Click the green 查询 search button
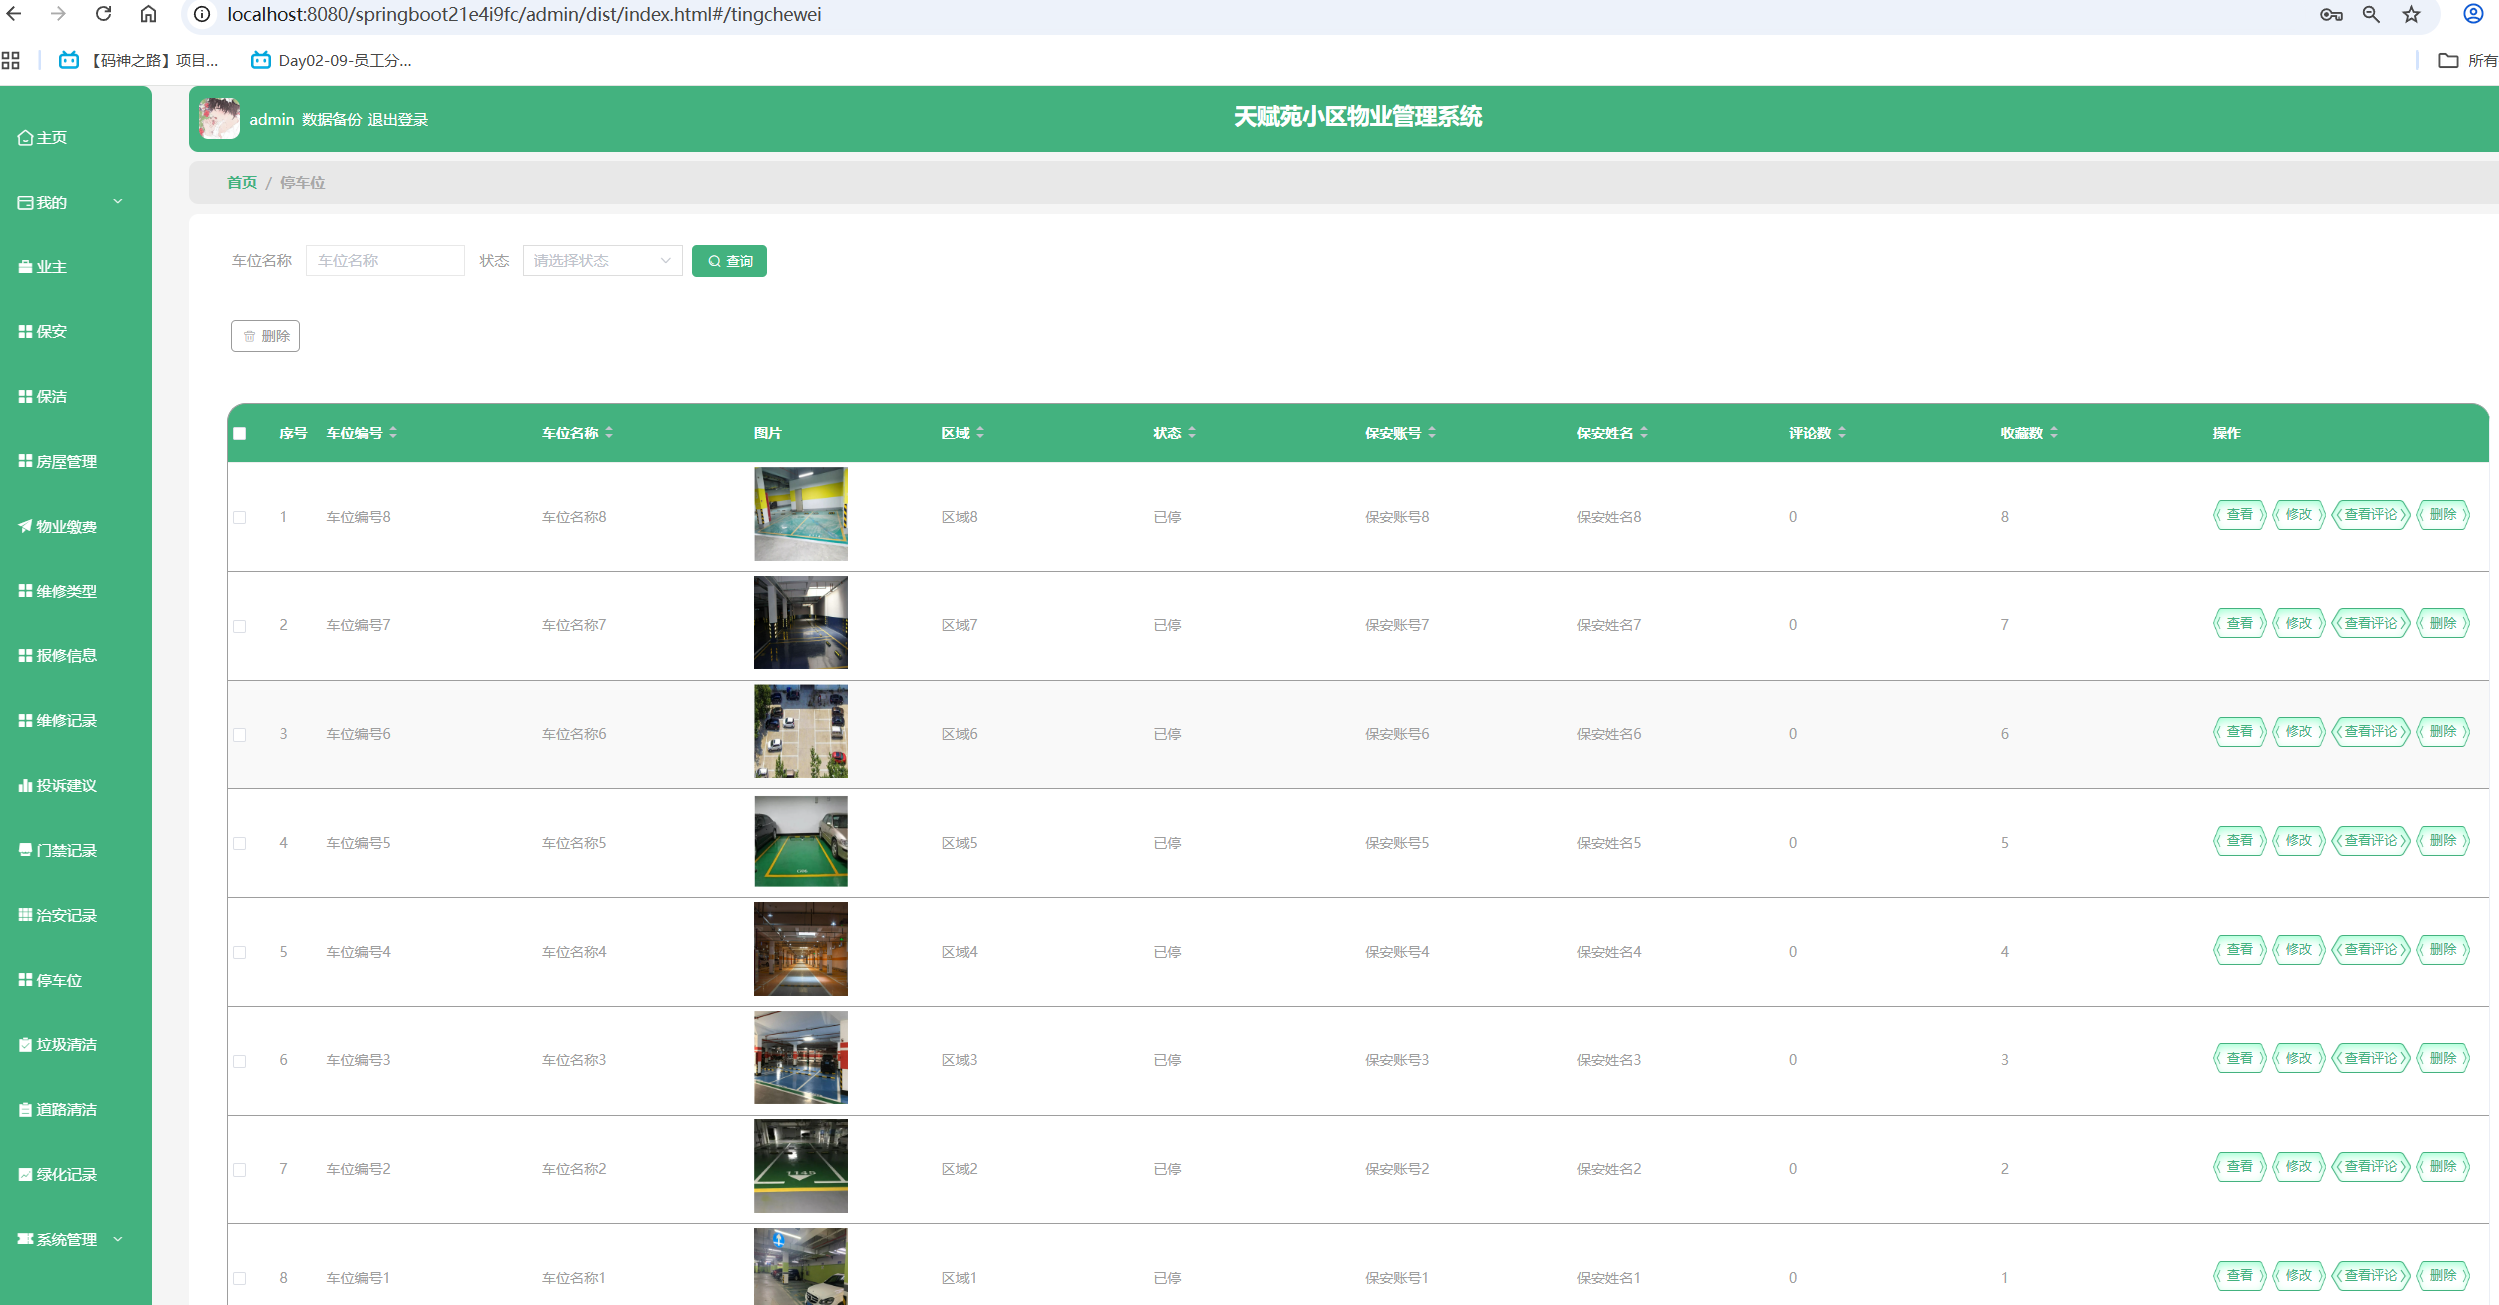2499x1305 pixels. (x=729, y=261)
